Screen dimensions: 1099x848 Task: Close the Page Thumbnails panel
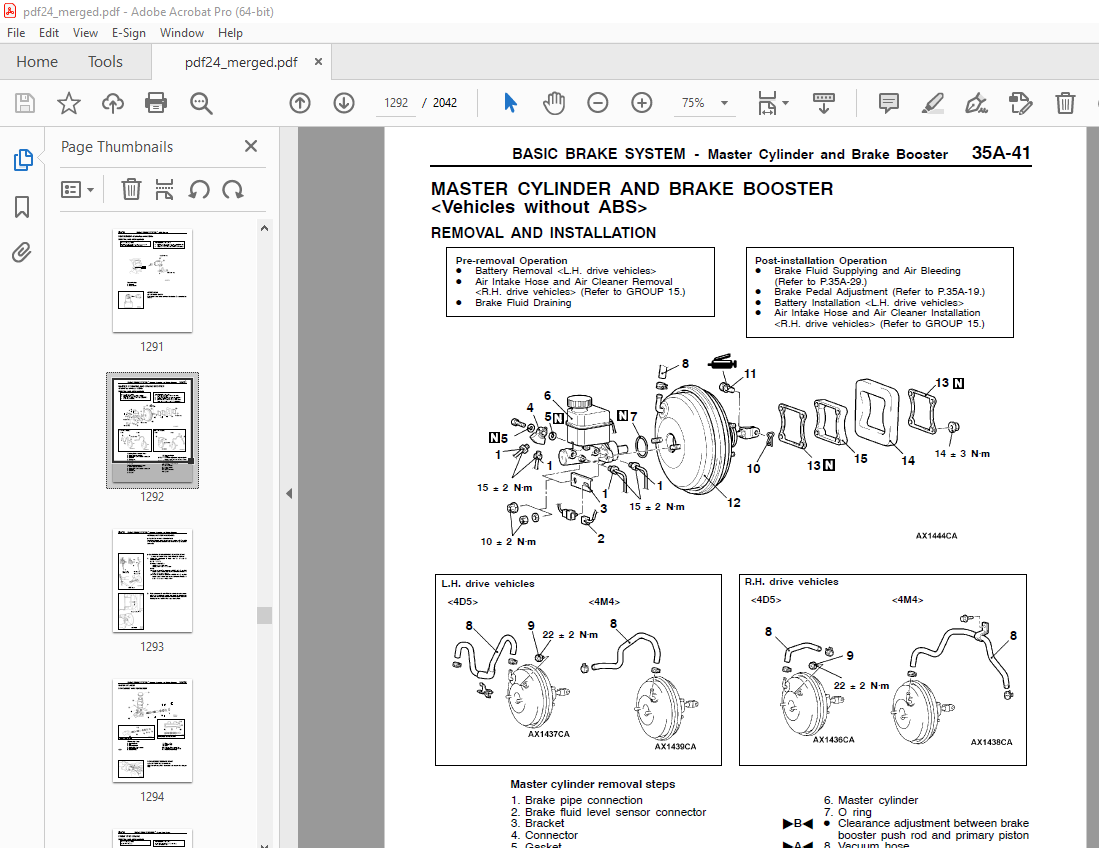251,146
